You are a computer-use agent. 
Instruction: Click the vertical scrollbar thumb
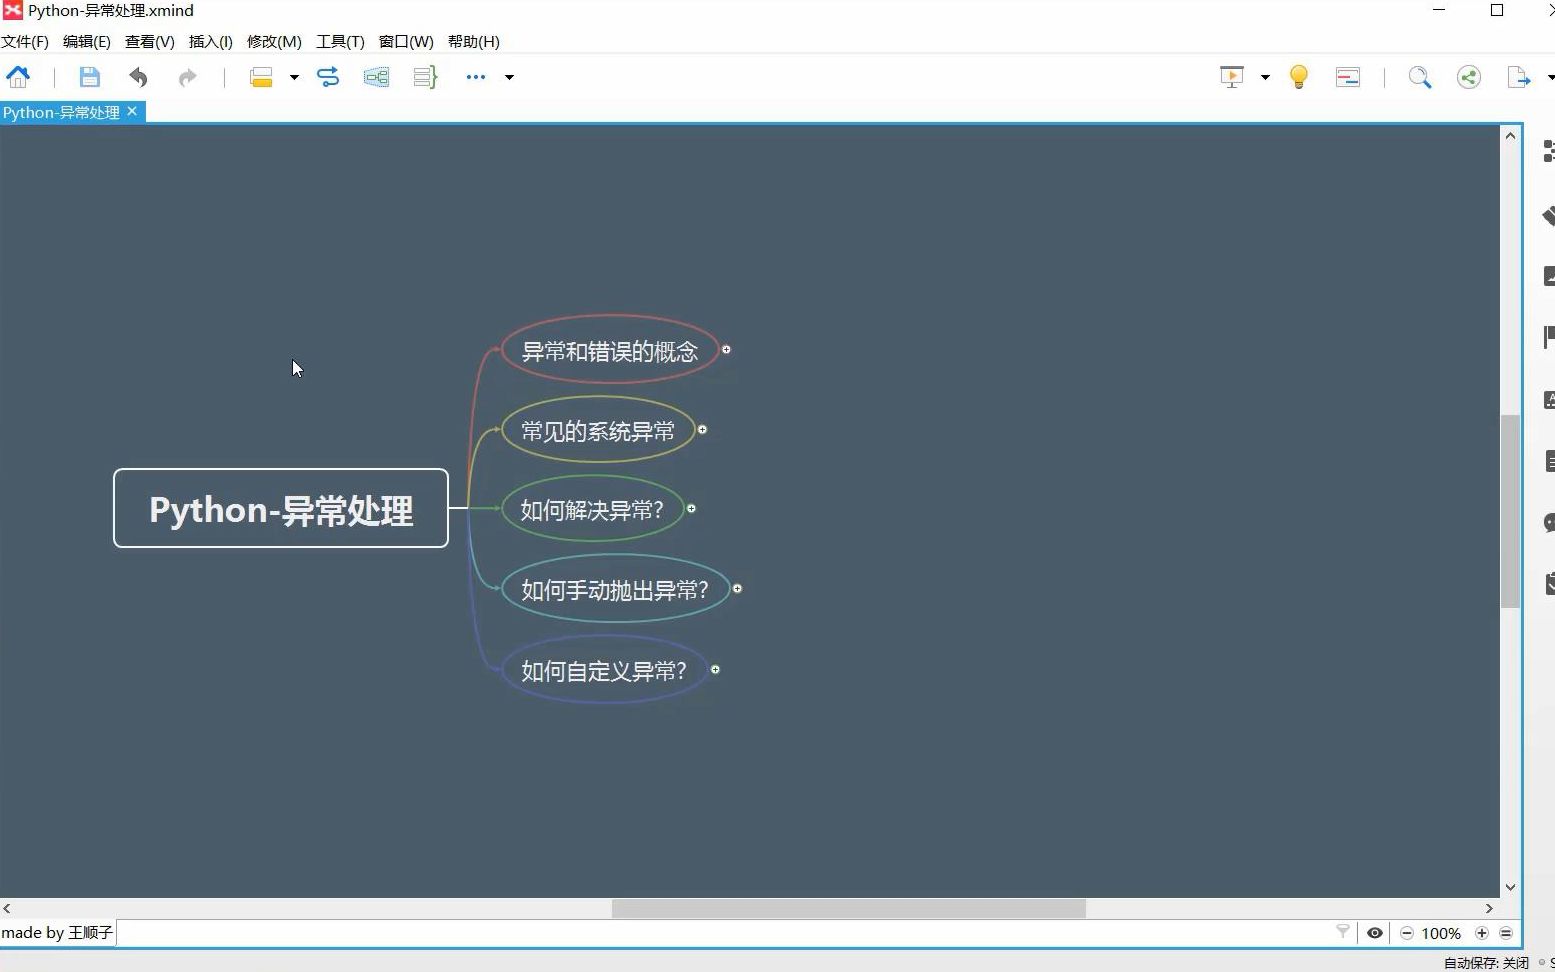pos(1510,511)
